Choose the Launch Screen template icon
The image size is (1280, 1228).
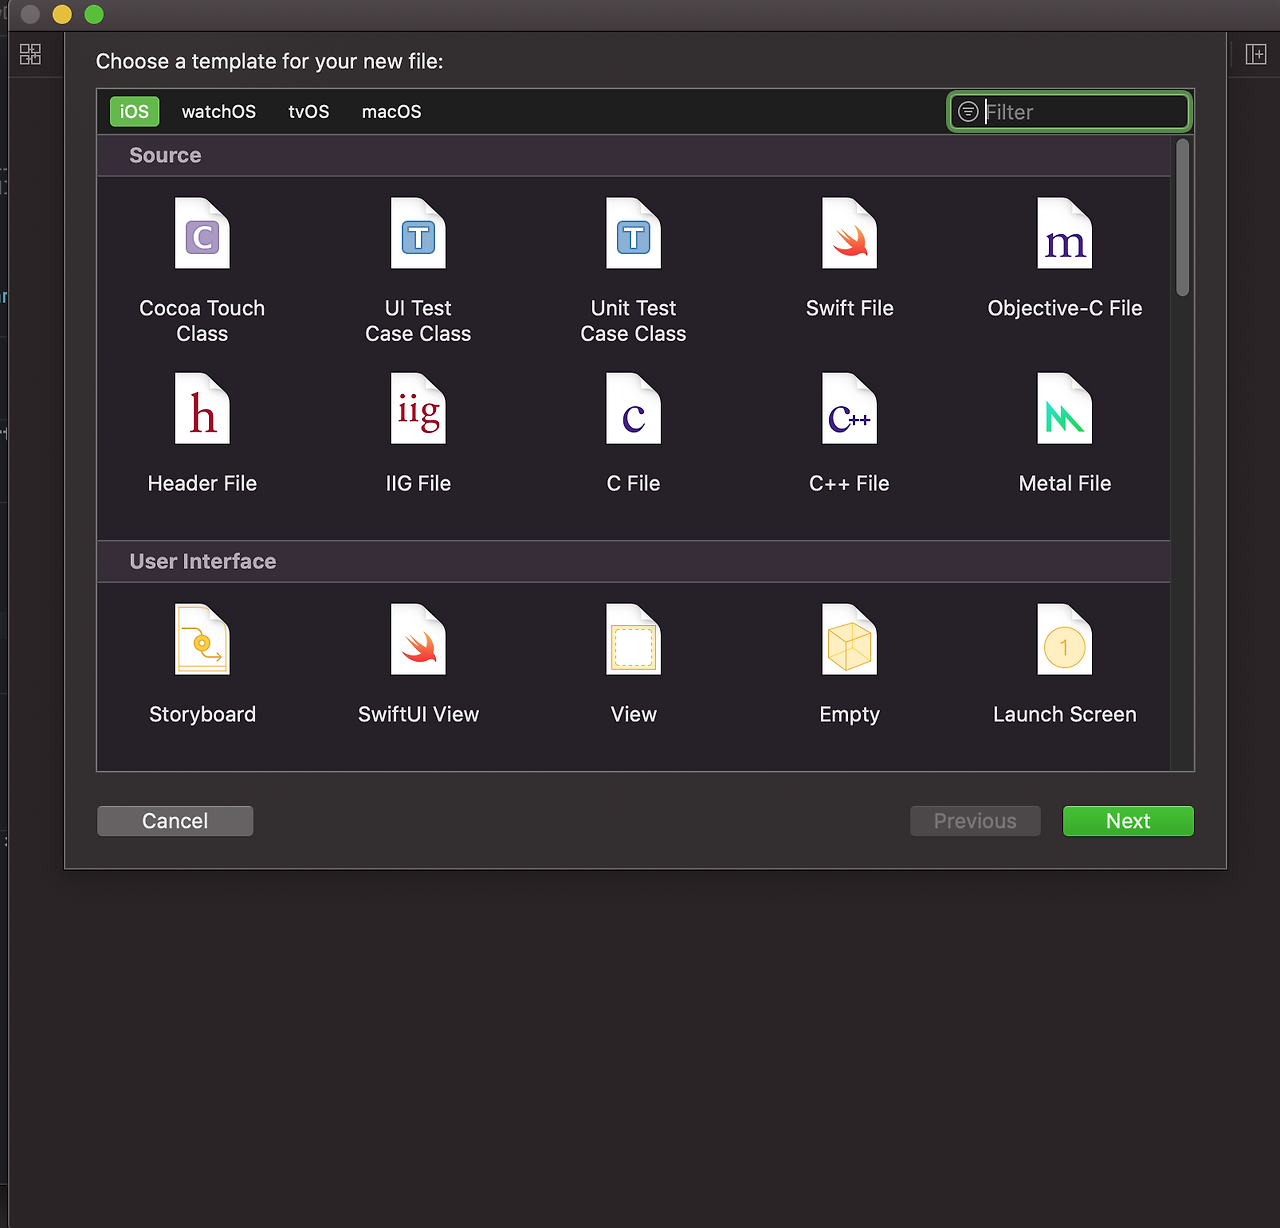(1064, 639)
